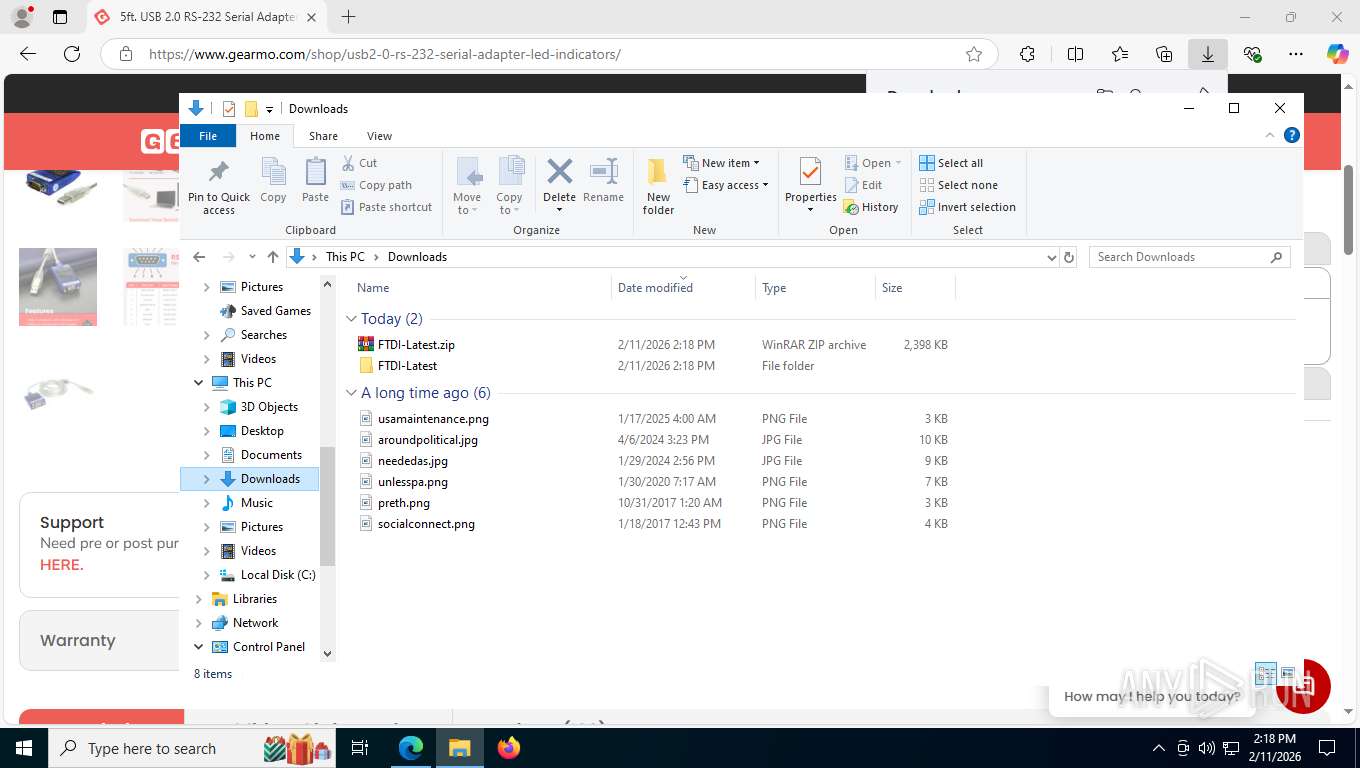Click the Edge address bar

pos(549,54)
